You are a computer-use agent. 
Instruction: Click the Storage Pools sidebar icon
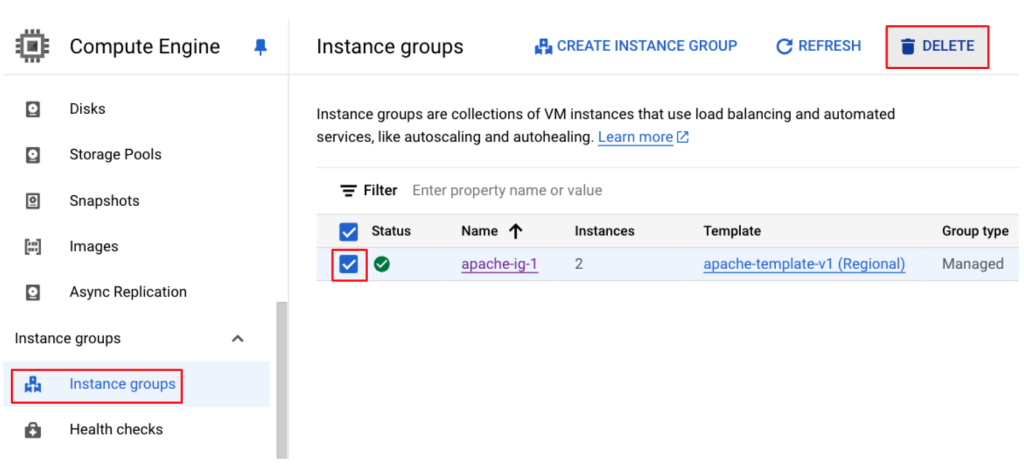click(x=33, y=155)
